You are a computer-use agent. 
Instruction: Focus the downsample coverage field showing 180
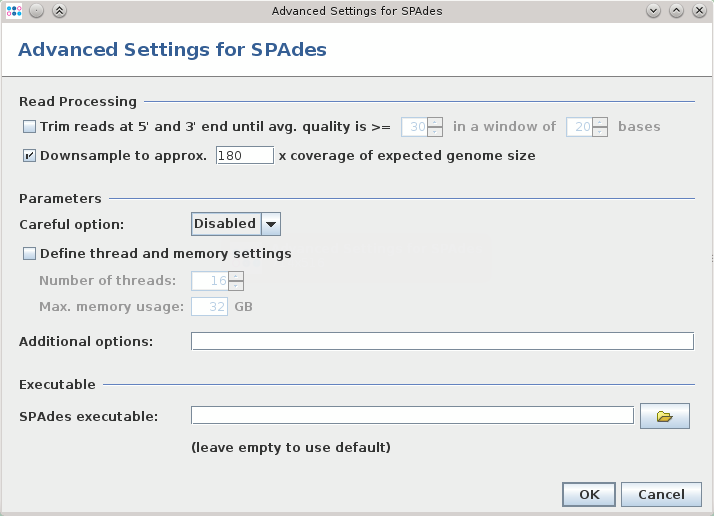245,155
